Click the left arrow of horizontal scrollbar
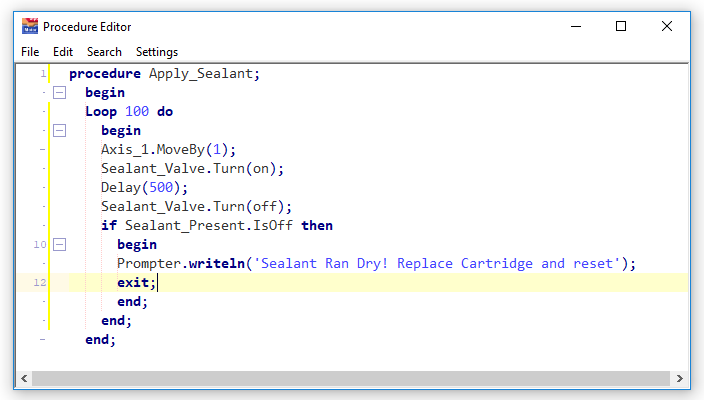Viewport: 704px width, 400px height. 22,379
